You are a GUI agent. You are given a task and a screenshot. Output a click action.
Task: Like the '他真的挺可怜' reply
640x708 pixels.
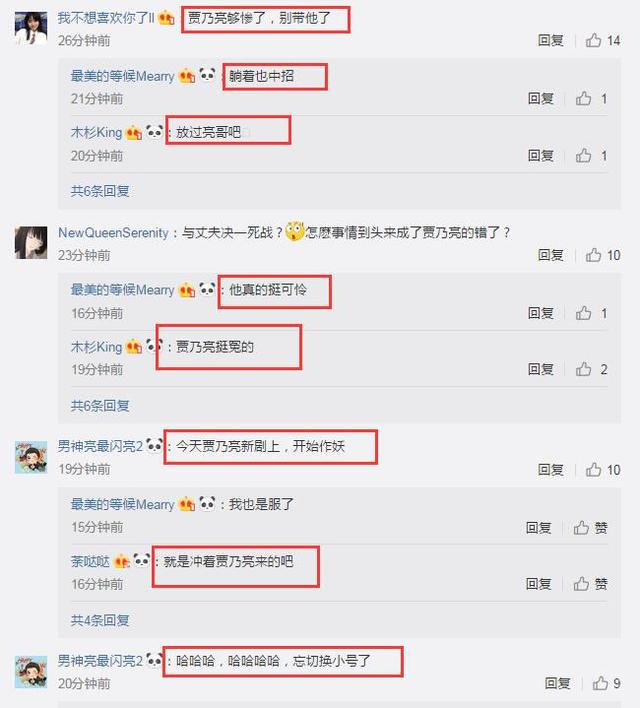(x=591, y=313)
